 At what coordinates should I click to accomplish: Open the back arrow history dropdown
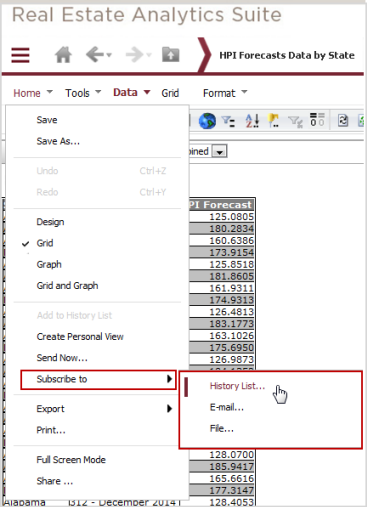tap(109, 55)
